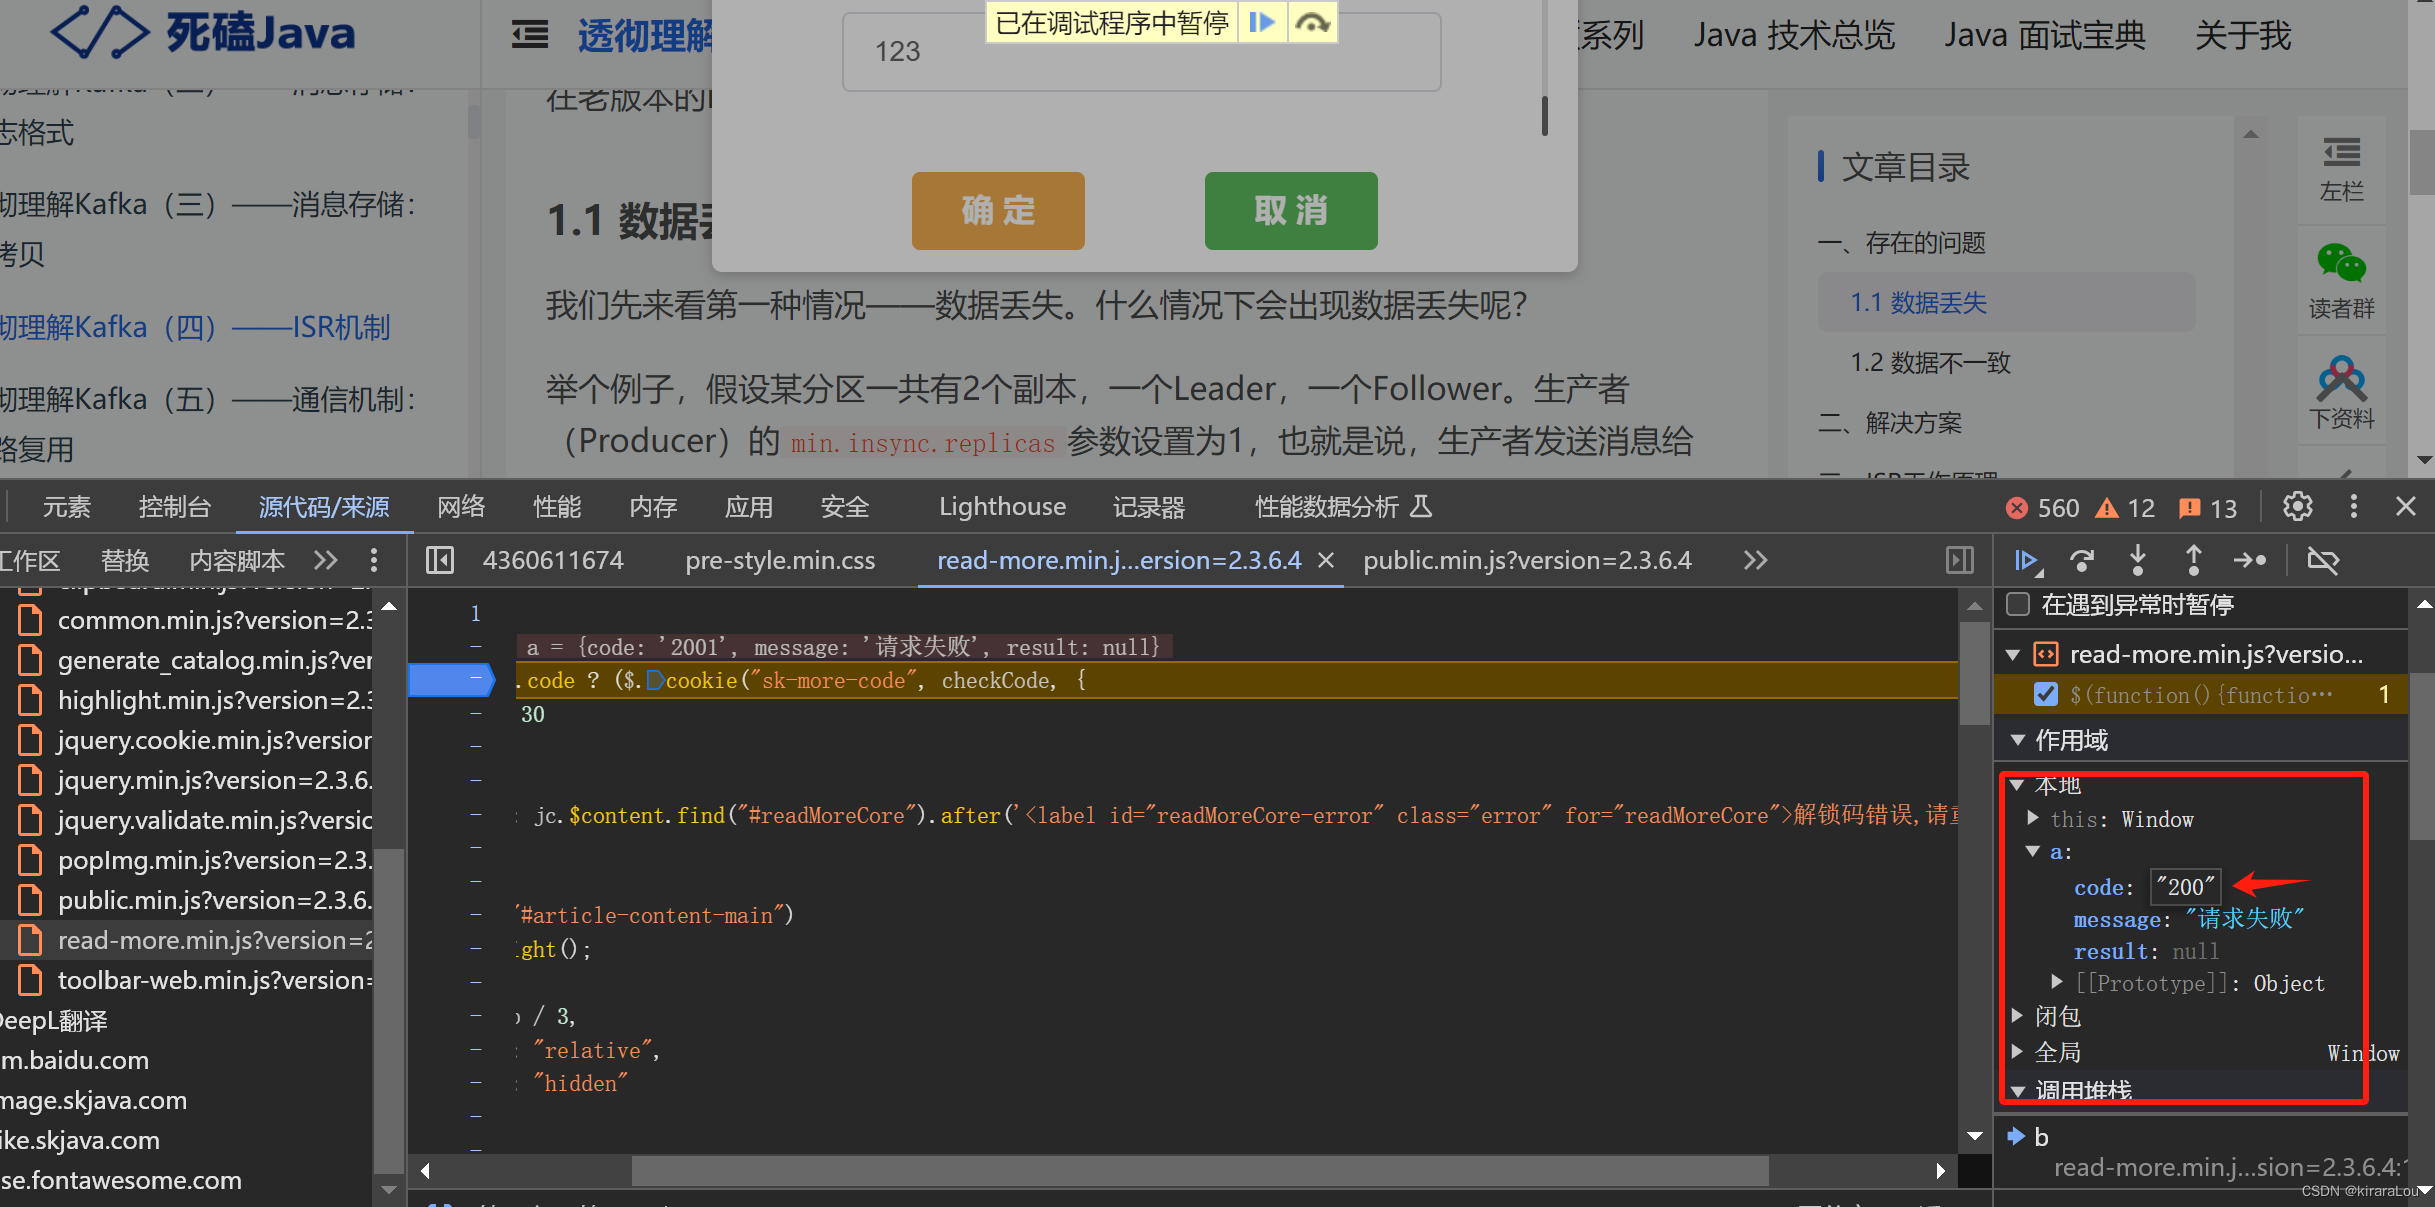2435x1207 pixels.
Task: Open pre-style.min.css source tab
Action: (x=780, y=560)
